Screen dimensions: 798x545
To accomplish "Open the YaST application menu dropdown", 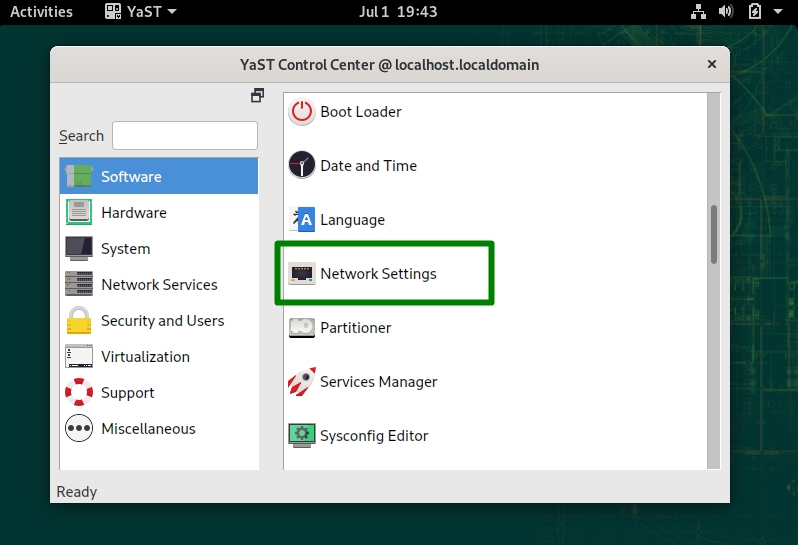I will pyautogui.click(x=141, y=11).
